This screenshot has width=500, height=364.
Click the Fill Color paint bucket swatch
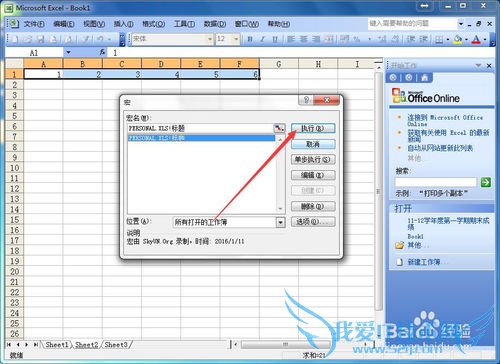(458, 40)
